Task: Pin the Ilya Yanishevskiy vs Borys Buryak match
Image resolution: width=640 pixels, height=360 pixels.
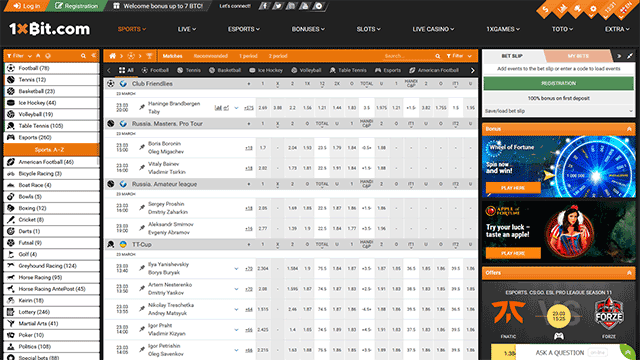Action: (142, 268)
